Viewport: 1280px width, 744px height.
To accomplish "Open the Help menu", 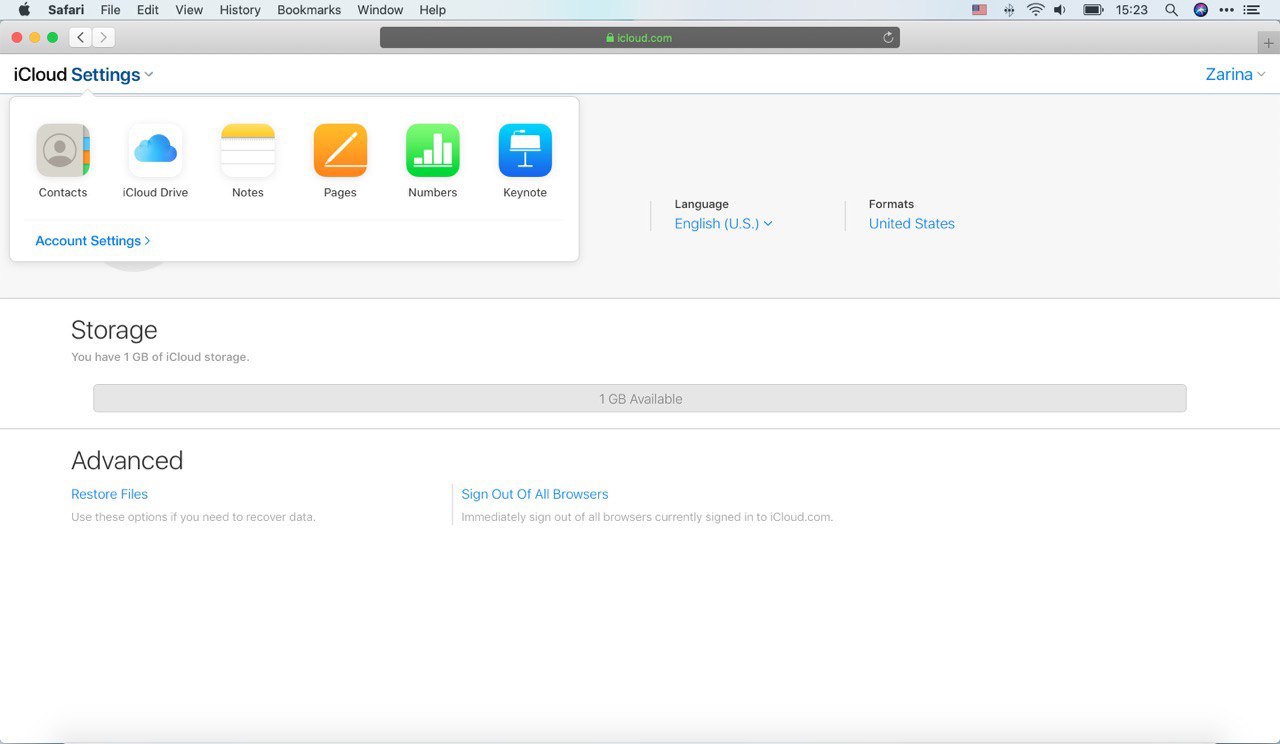I will tap(433, 10).
